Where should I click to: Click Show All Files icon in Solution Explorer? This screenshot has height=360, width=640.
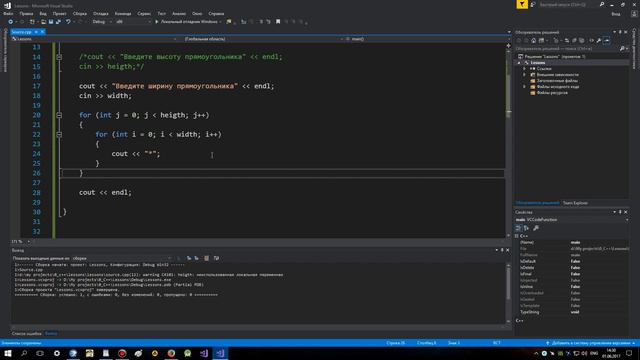coord(582,40)
